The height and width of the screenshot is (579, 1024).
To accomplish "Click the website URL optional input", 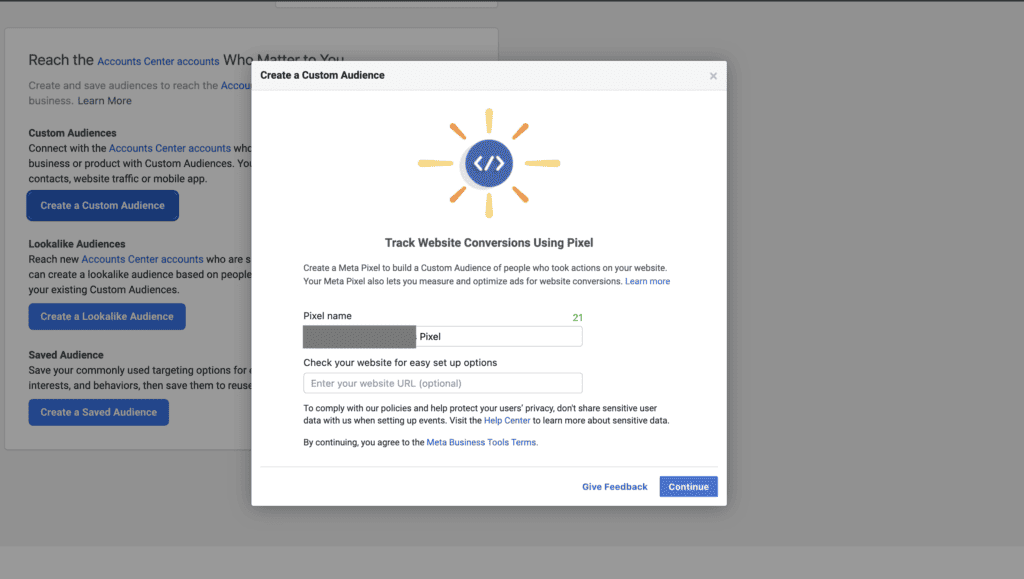I will coord(443,383).
